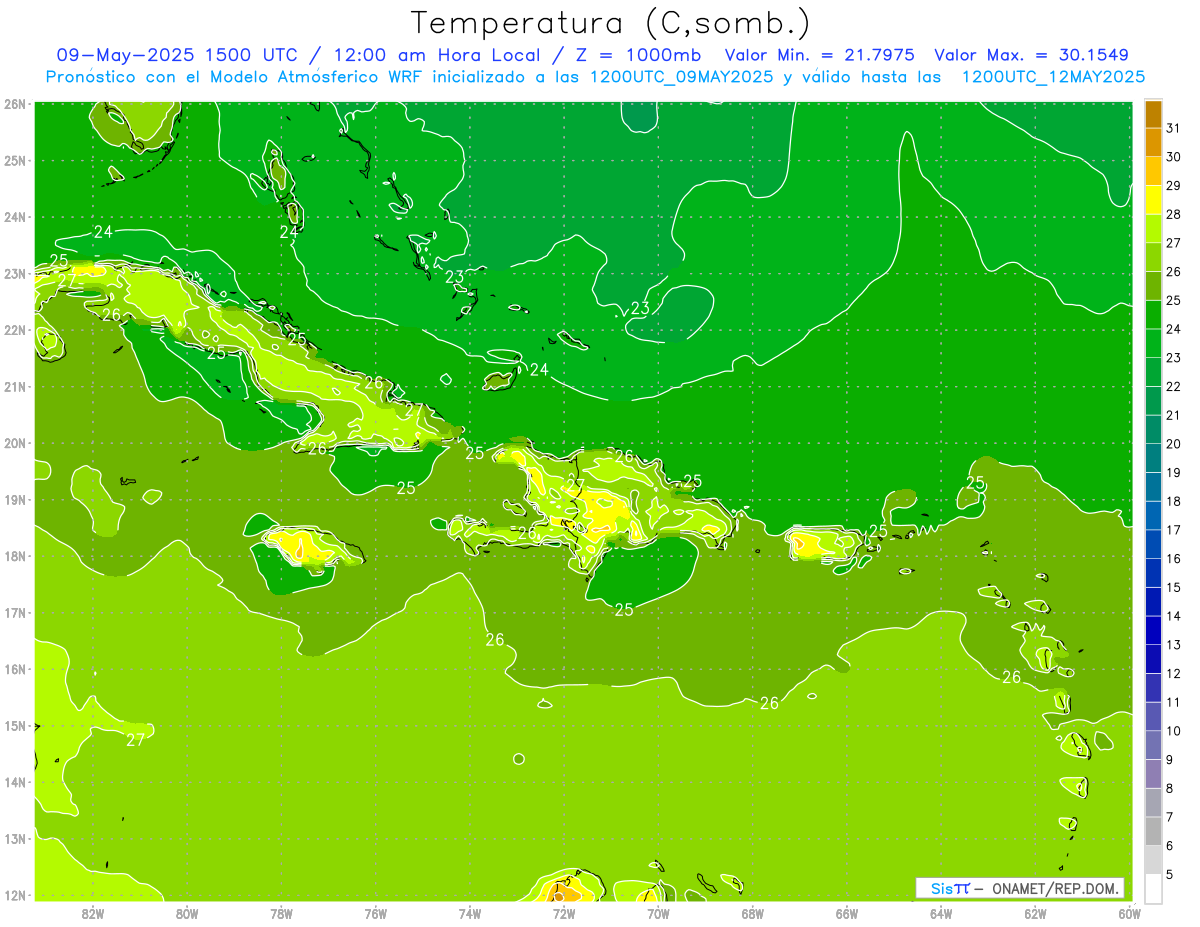
Task: Click the 74W longitude label
Action: coord(470,913)
